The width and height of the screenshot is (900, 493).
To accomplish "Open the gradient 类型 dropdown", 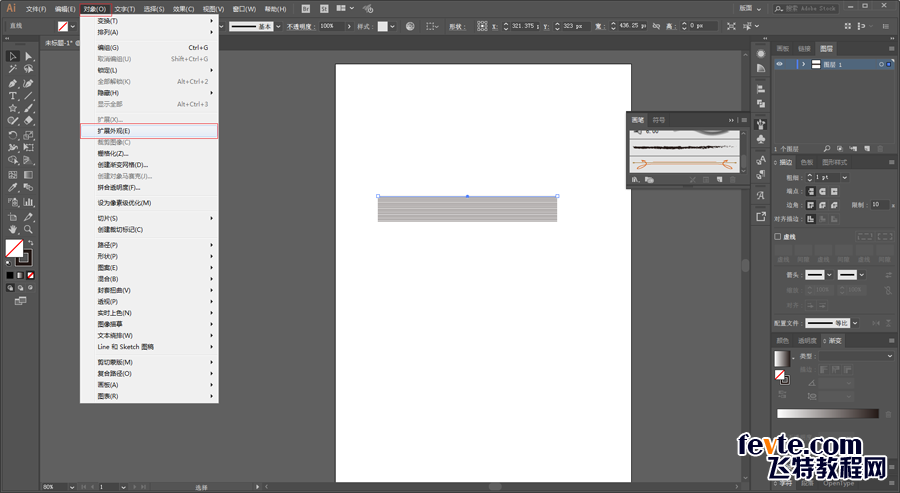I will pos(856,356).
